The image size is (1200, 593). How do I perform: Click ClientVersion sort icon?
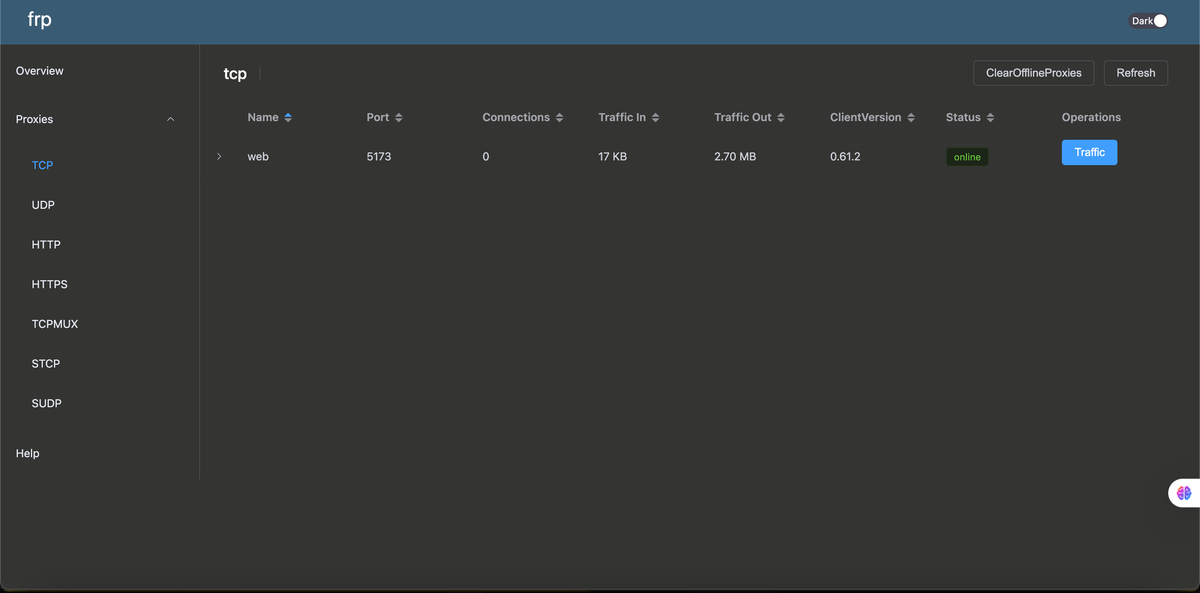pyautogui.click(x=911, y=118)
